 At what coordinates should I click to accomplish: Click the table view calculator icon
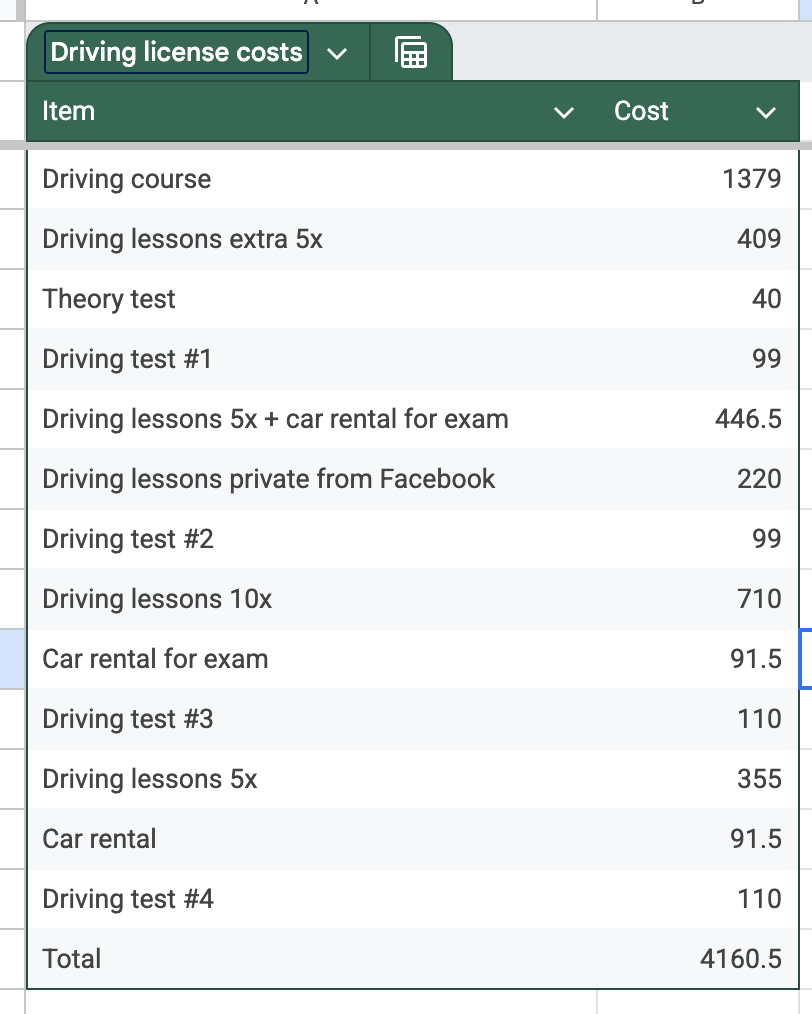[411, 53]
